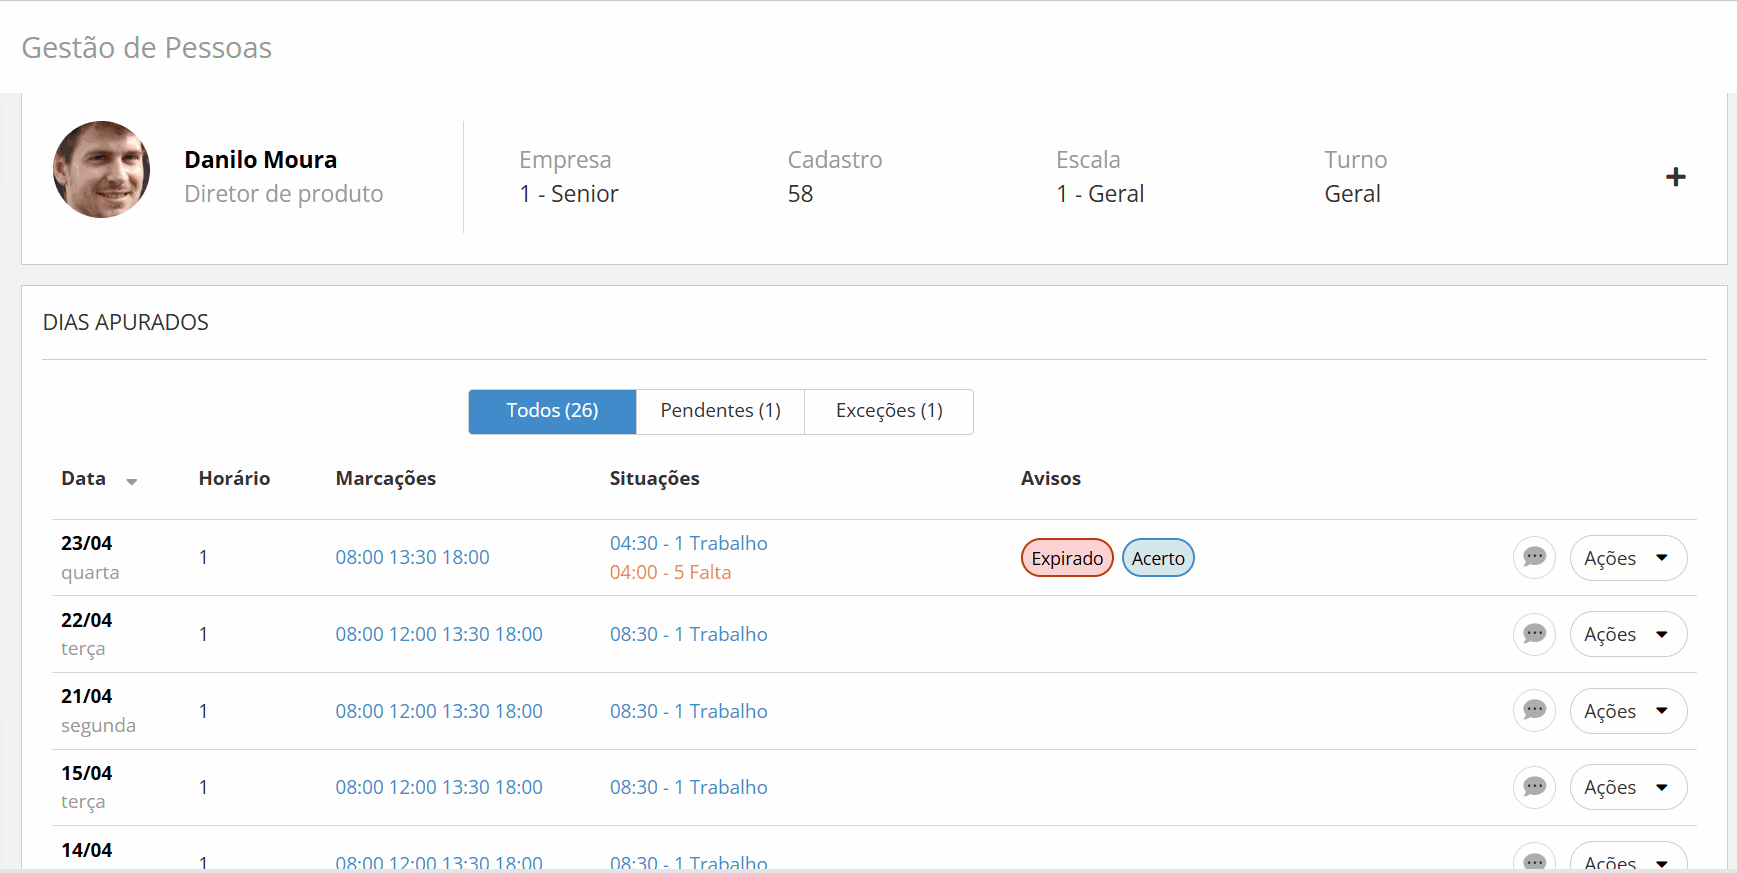Open the 22/04 markings 08:00 12:00 13:30 18:00
This screenshot has width=1737, height=873.
click(x=439, y=634)
